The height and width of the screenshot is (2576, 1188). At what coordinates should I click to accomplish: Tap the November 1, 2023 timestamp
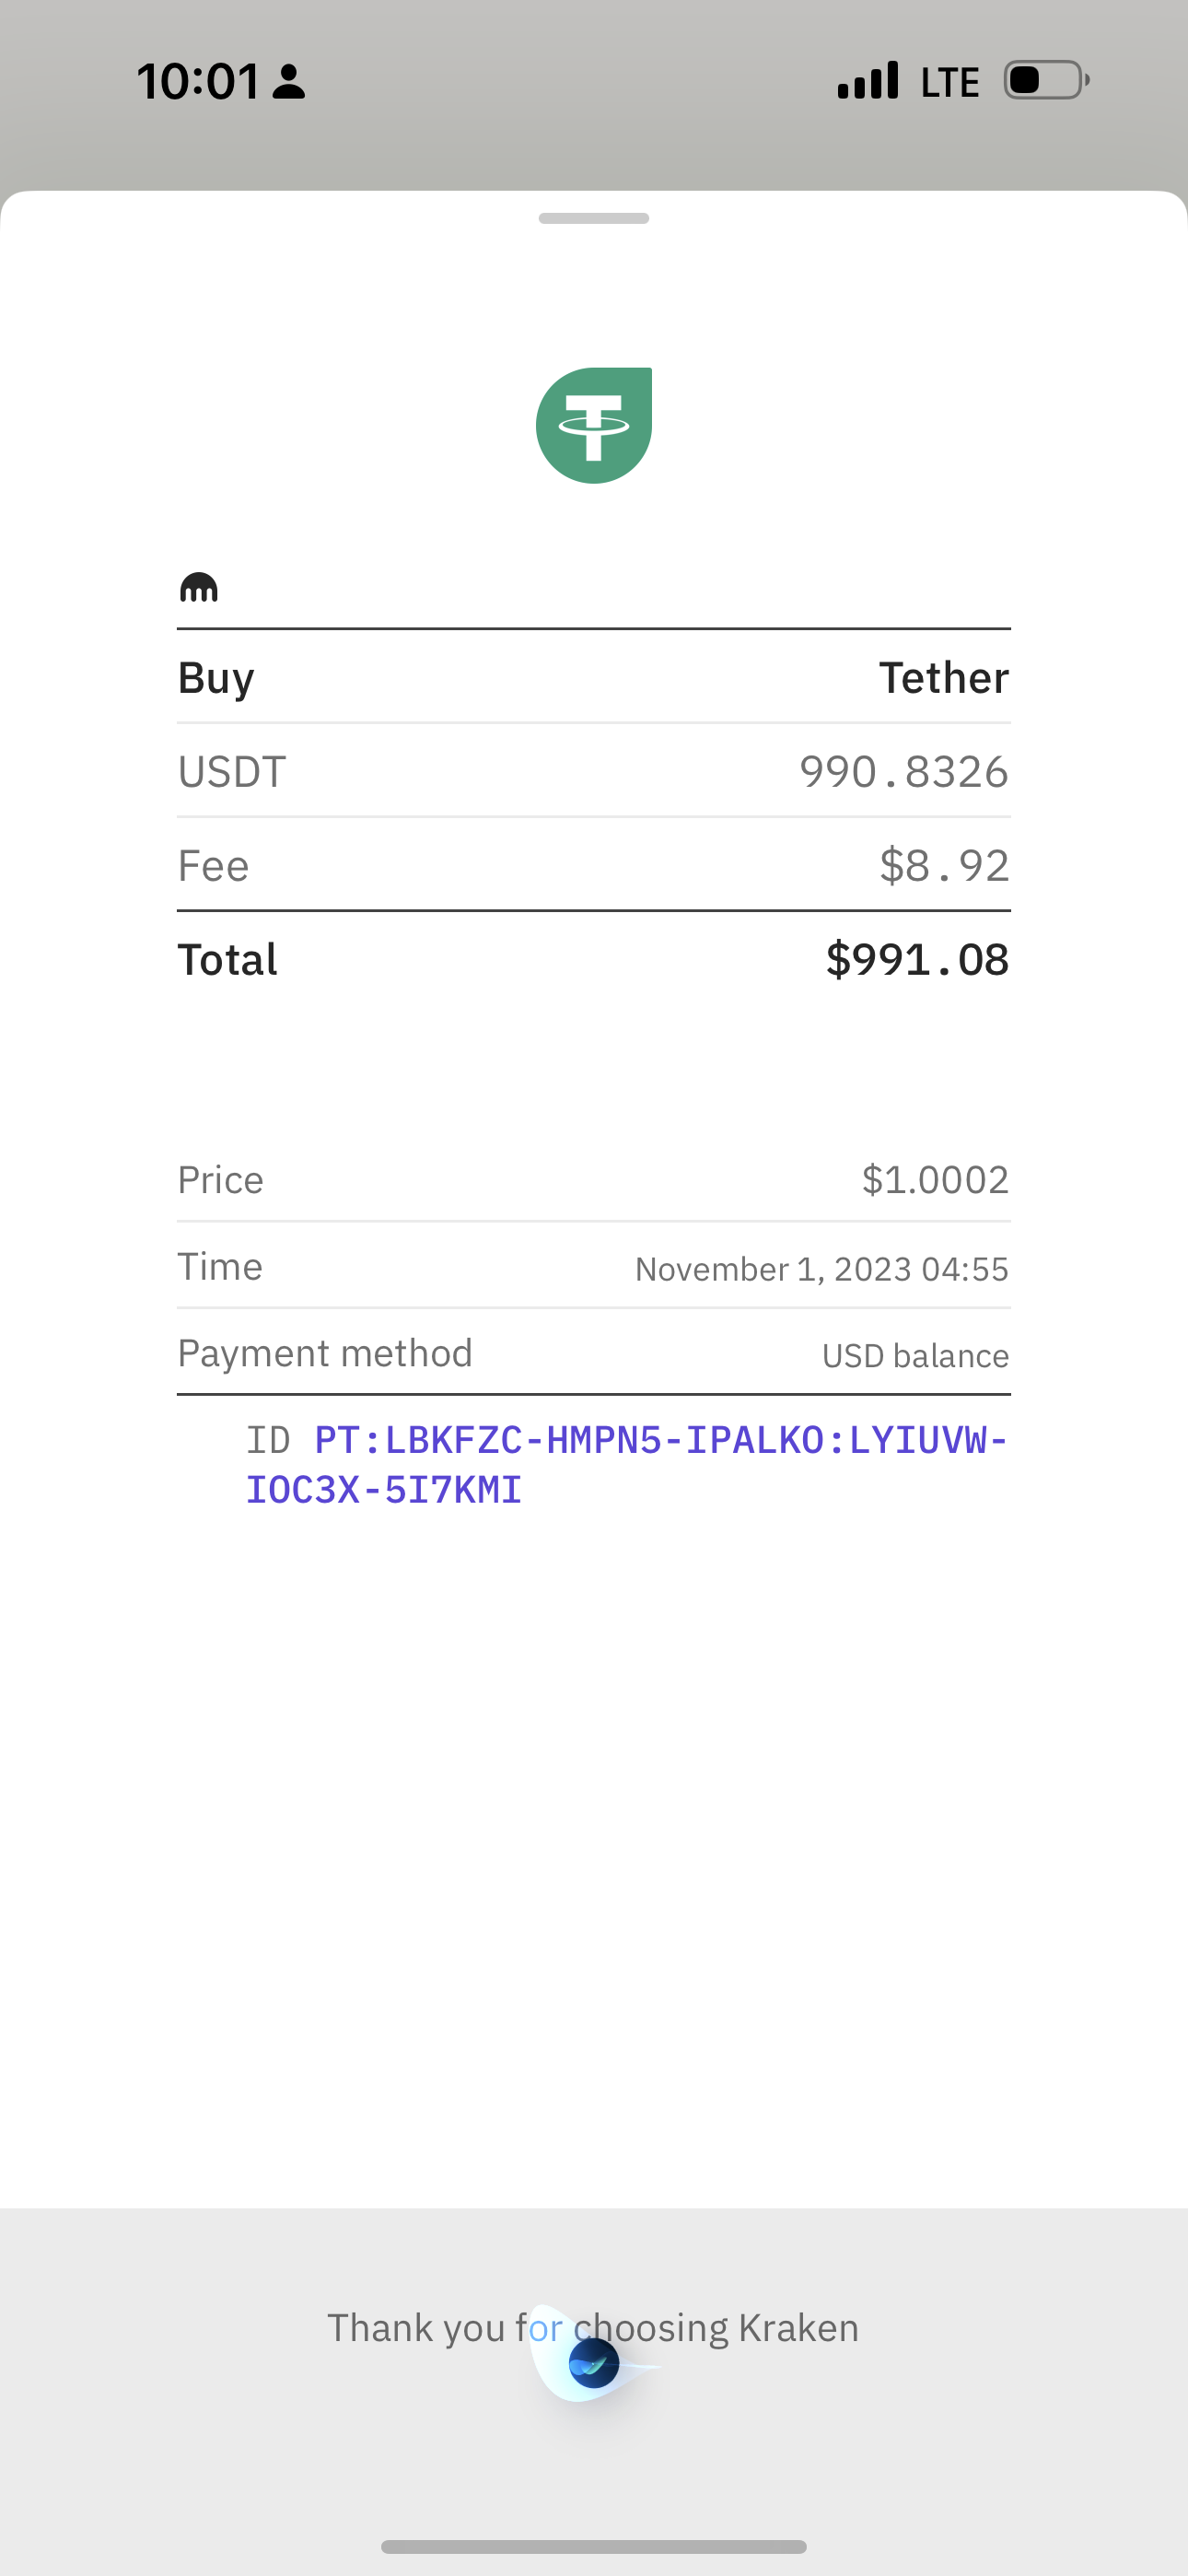tap(822, 1269)
